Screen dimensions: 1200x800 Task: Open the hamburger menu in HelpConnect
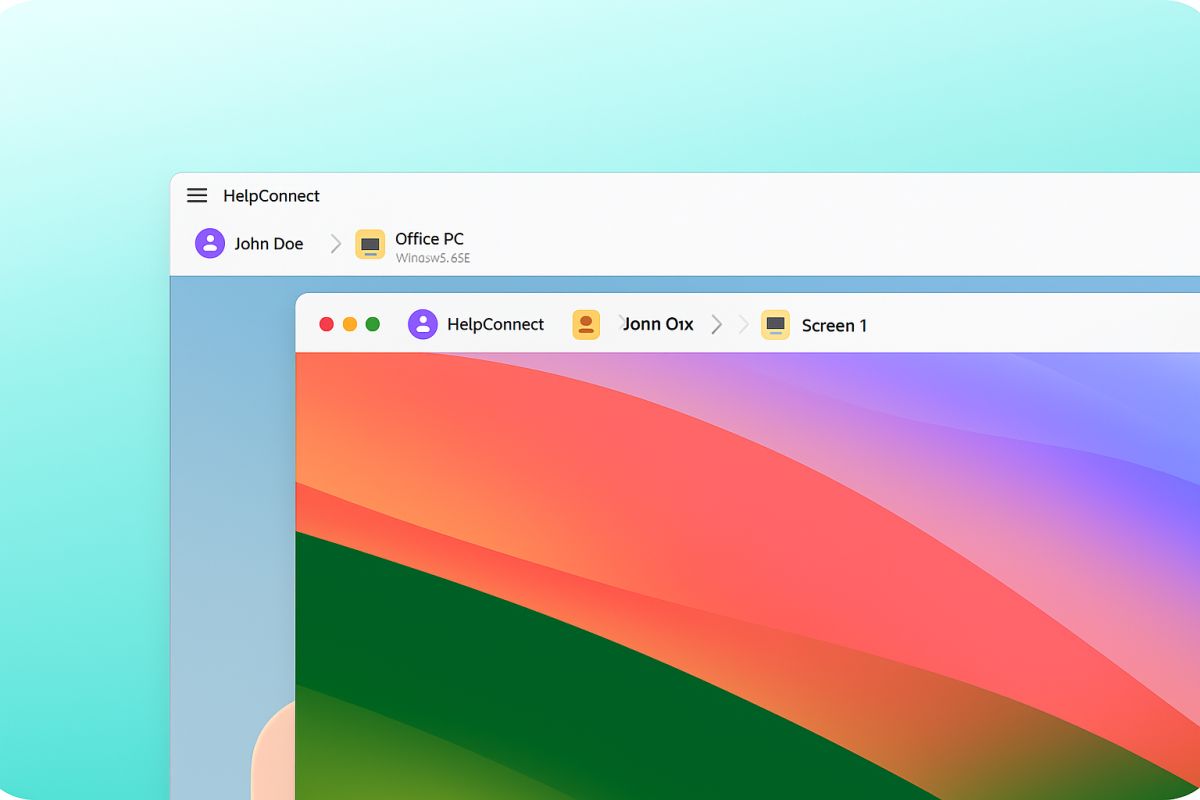[197, 196]
